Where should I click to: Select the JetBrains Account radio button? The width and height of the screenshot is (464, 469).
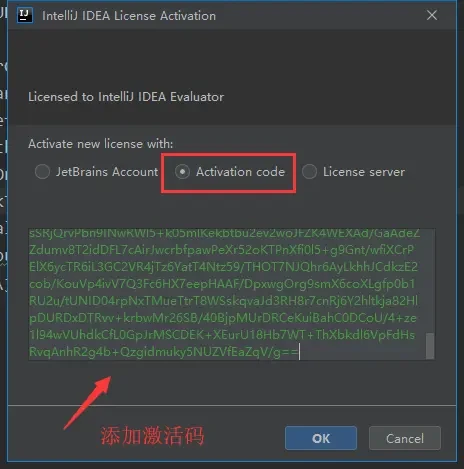[42, 172]
